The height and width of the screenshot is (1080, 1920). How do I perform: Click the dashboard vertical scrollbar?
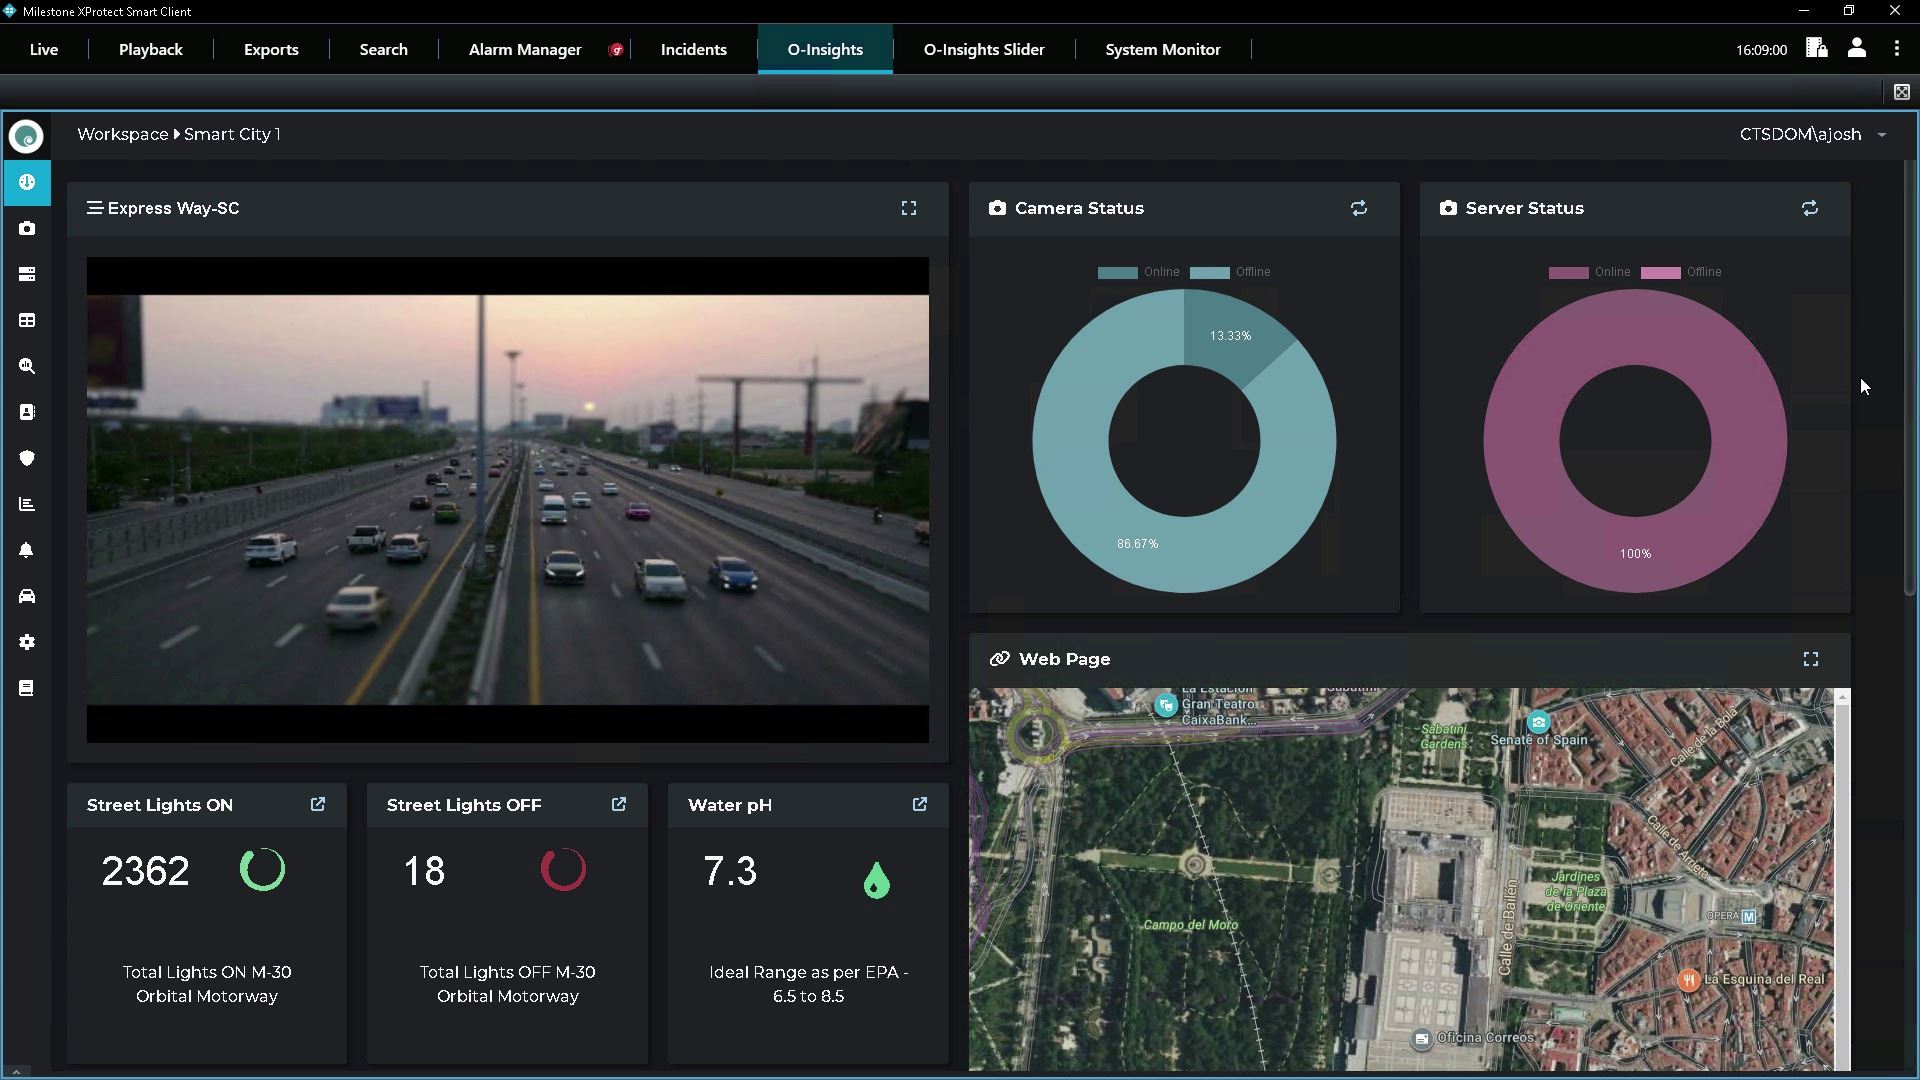[1911, 380]
